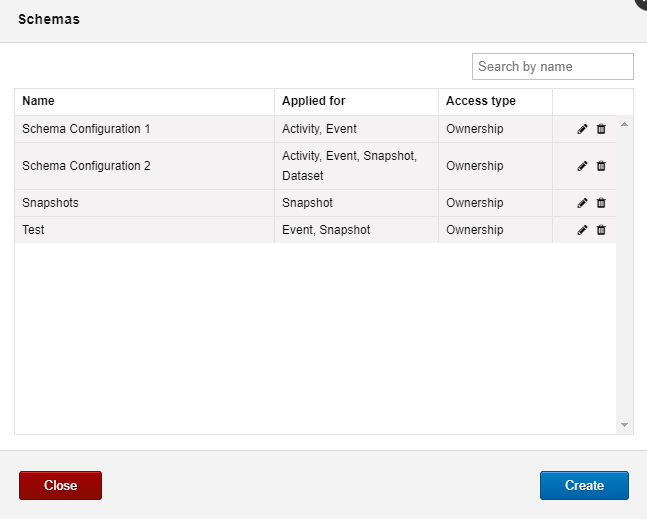The image size is (647, 519).
Task: Select the Test row name
Action: 33,230
